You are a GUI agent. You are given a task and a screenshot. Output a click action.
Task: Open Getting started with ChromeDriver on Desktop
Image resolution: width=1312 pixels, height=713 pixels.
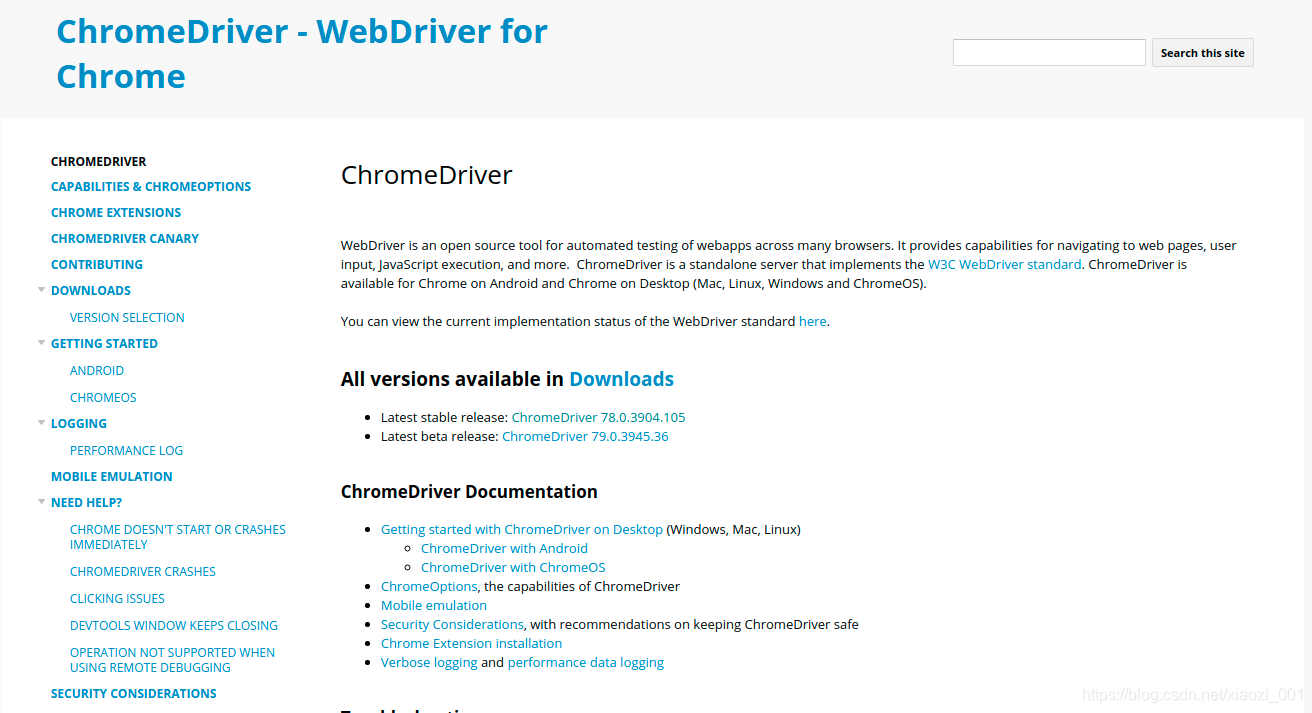pyautogui.click(x=522, y=529)
